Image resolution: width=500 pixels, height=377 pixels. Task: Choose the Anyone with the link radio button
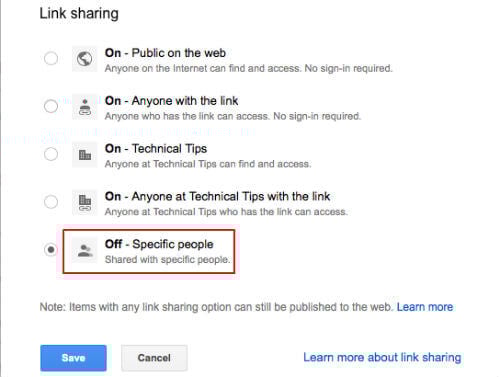coord(51,106)
